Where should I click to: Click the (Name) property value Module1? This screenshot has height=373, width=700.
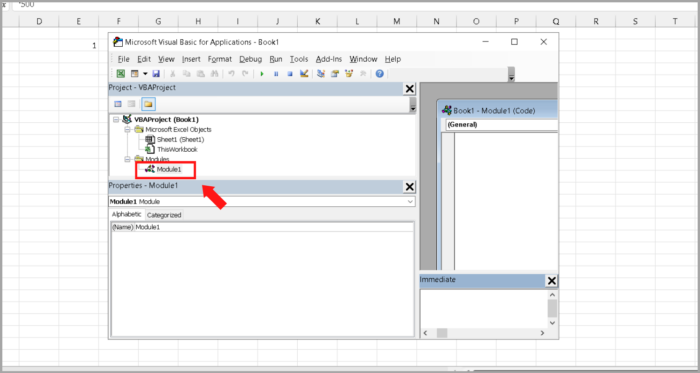[x=274, y=227]
